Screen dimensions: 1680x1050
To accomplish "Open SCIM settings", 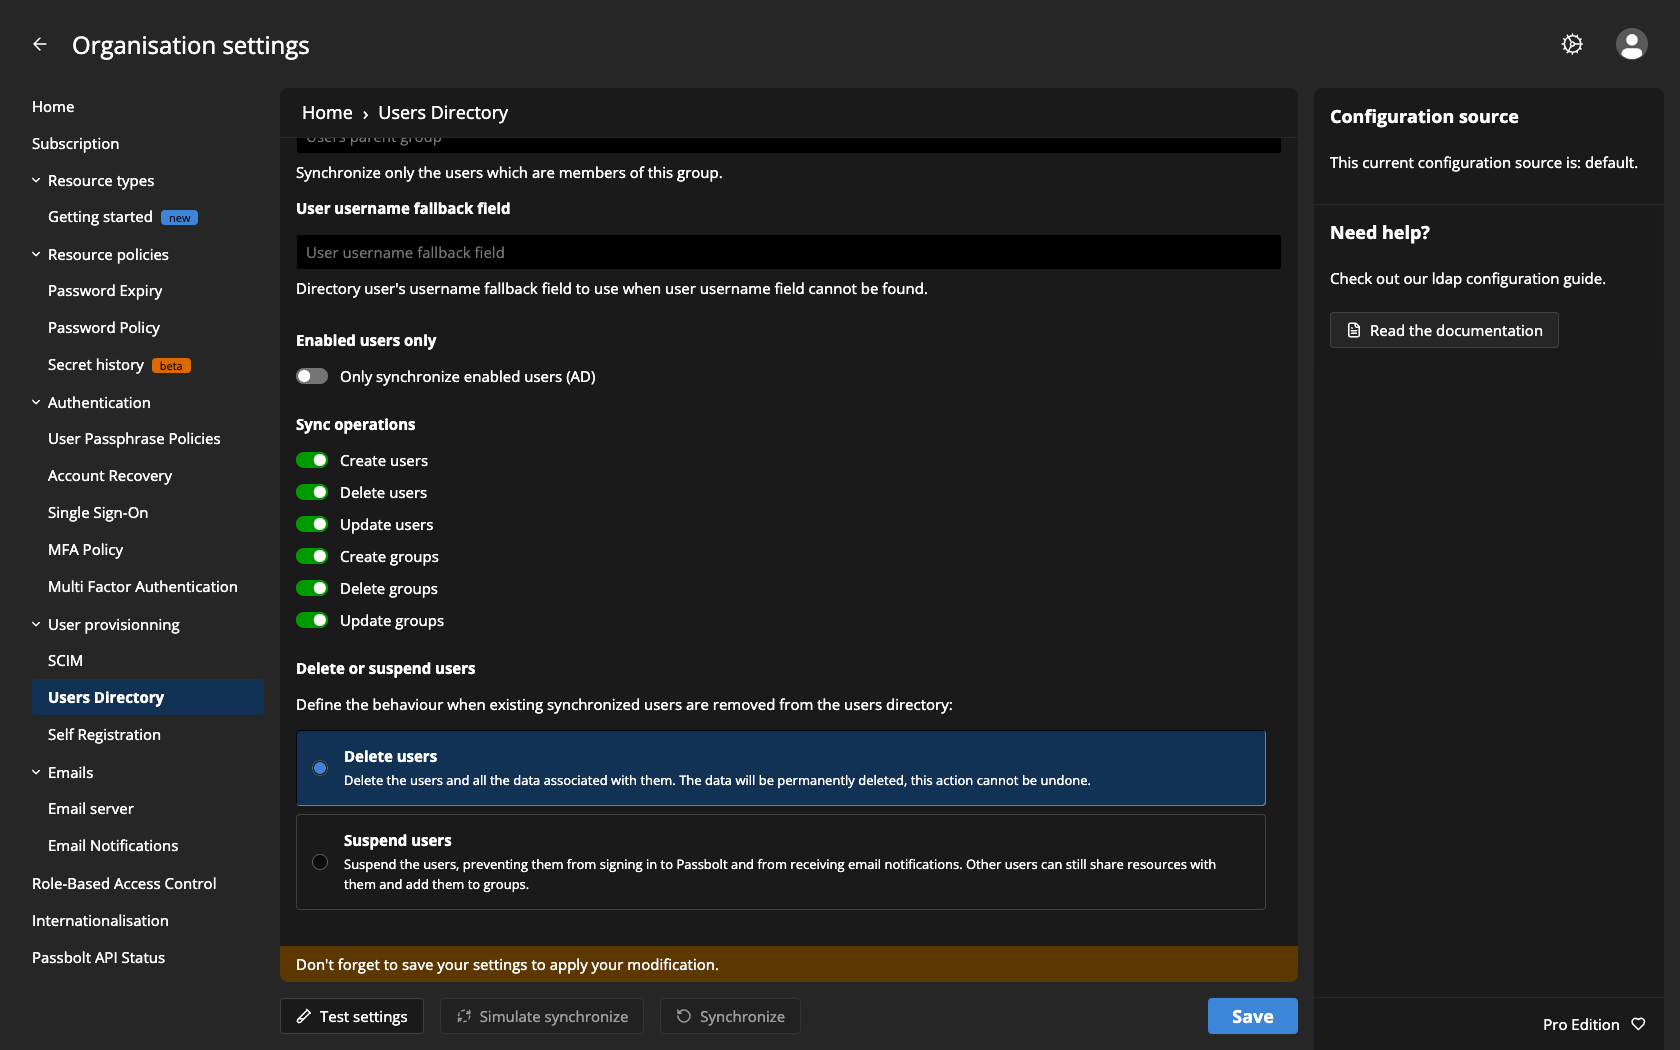I will point(65,660).
